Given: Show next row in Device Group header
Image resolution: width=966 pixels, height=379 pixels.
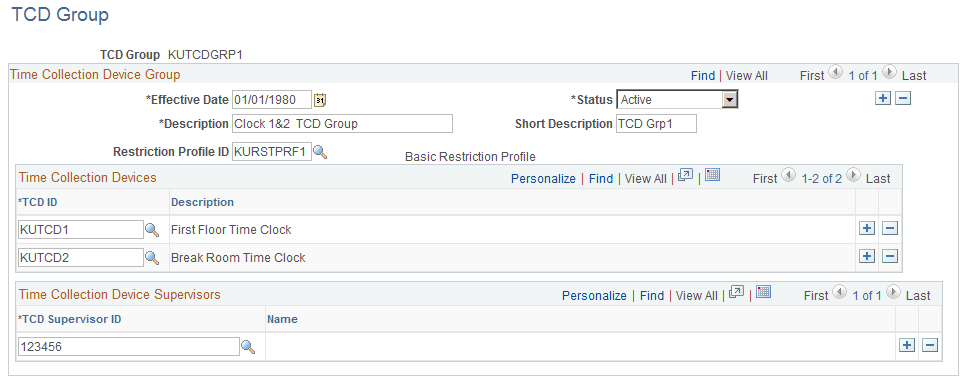Looking at the screenshot, I should pyautogui.click(x=889, y=73).
